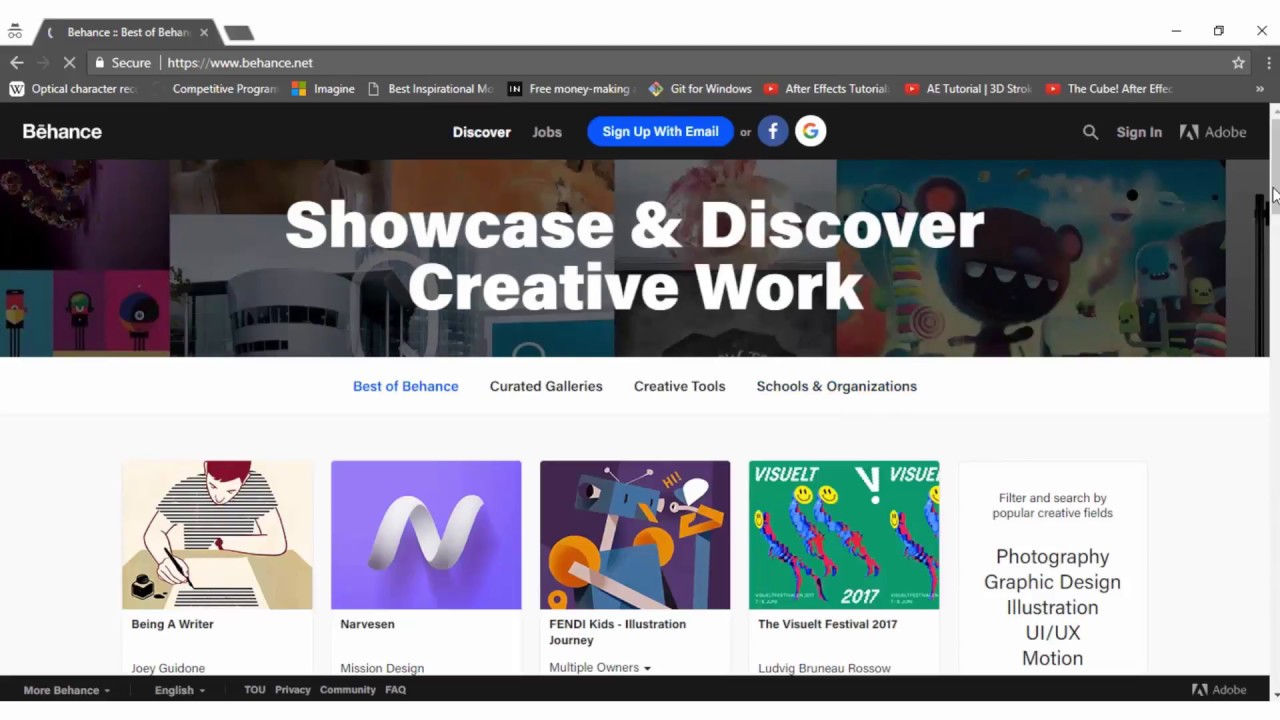Sign up with Google icon
Viewport: 1280px width, 720px height.
(811, 131)
